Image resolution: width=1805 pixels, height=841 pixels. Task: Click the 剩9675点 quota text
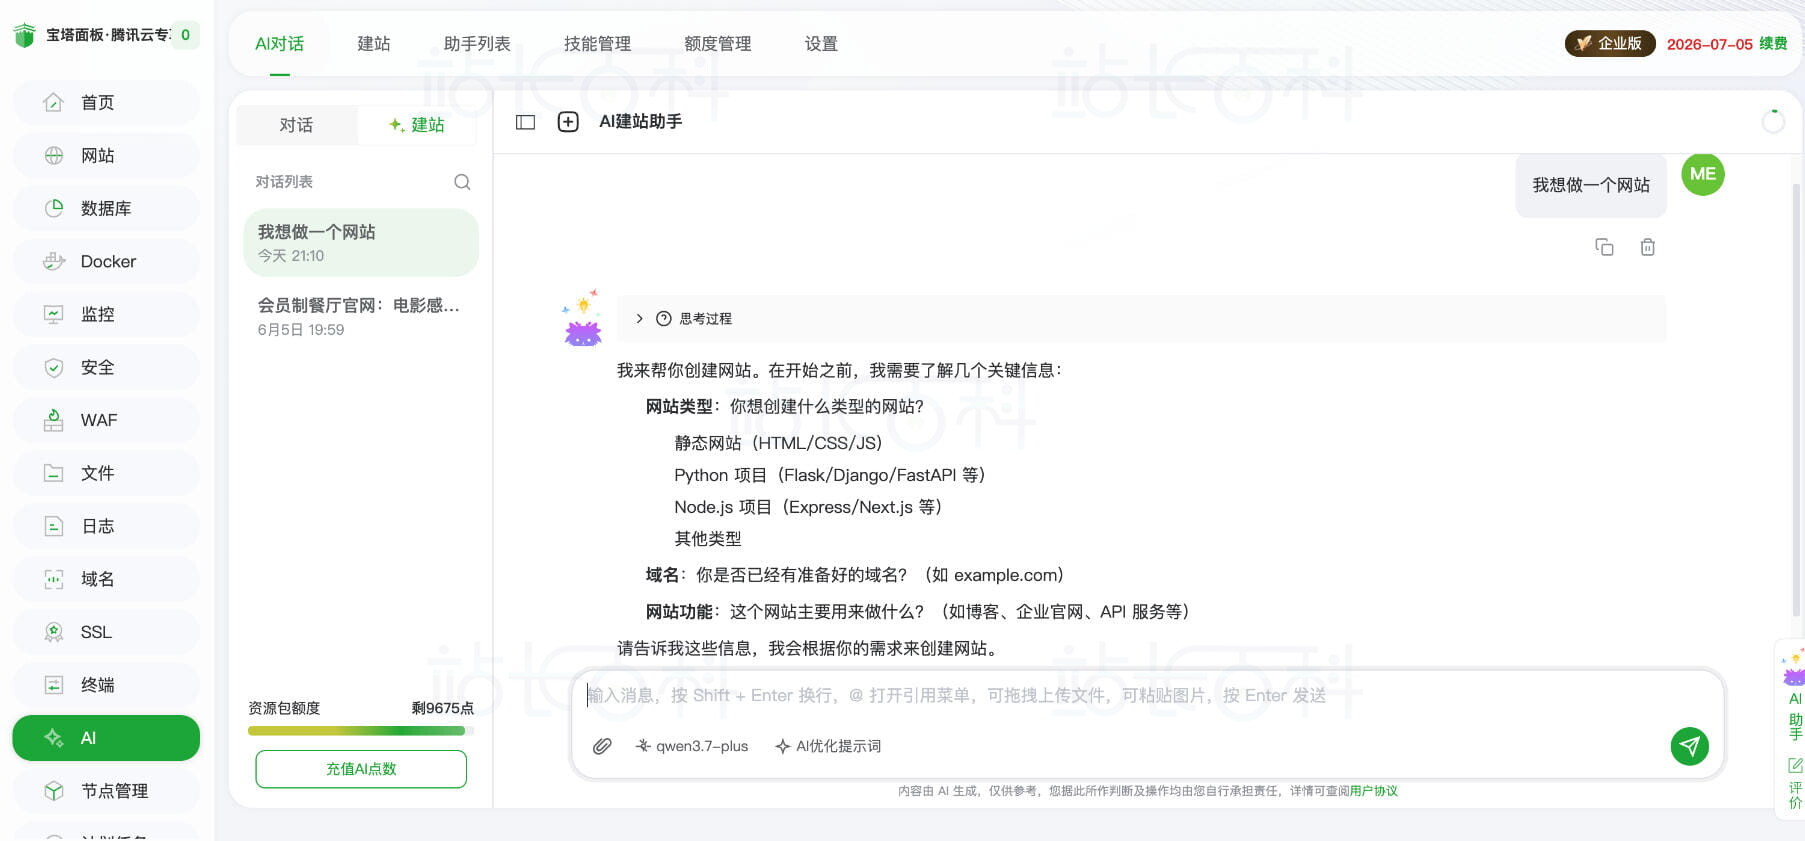click(442, 708)
